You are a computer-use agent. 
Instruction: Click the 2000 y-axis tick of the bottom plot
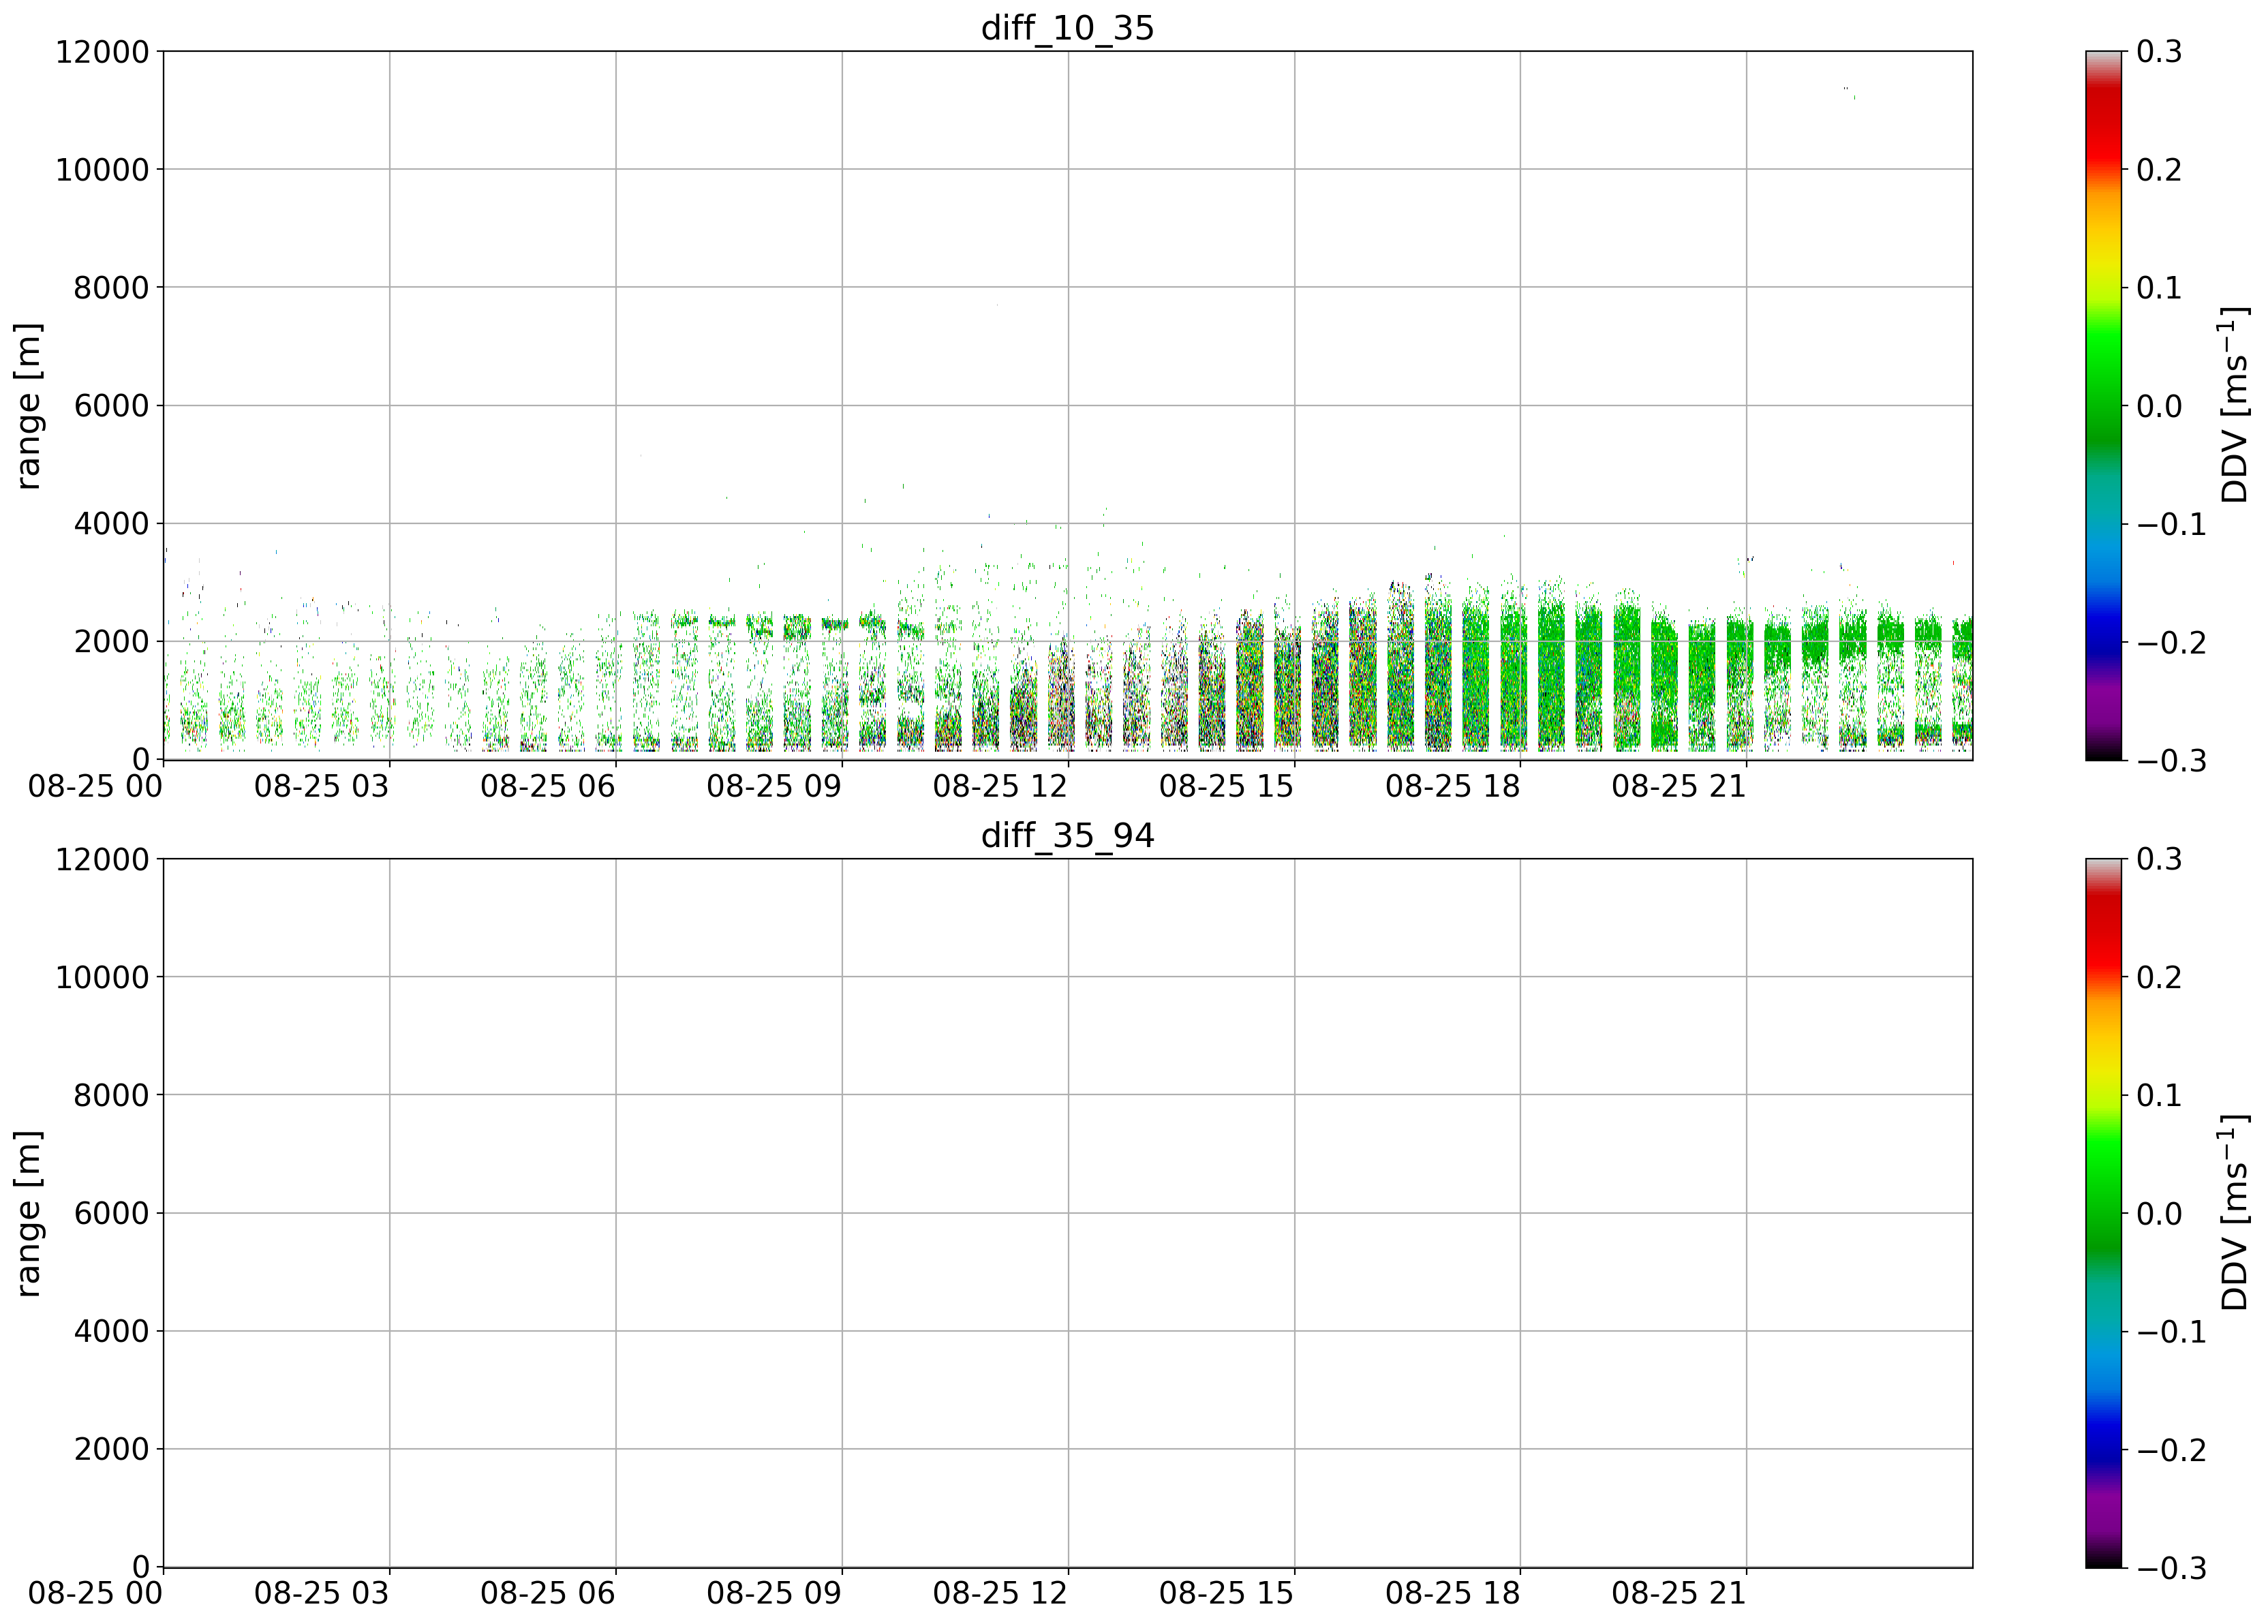click(112, 1449)
